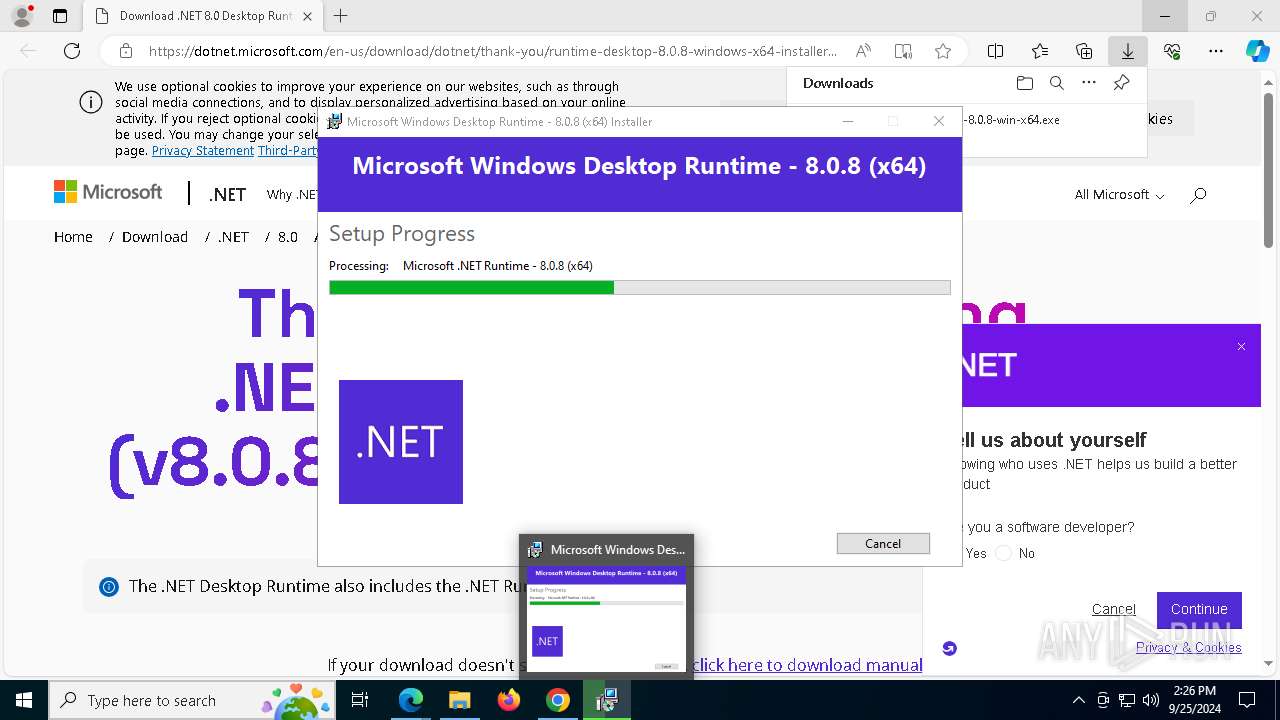Cancel the Desktop Runtime installation
The image size is (1280, 720).
883,543
